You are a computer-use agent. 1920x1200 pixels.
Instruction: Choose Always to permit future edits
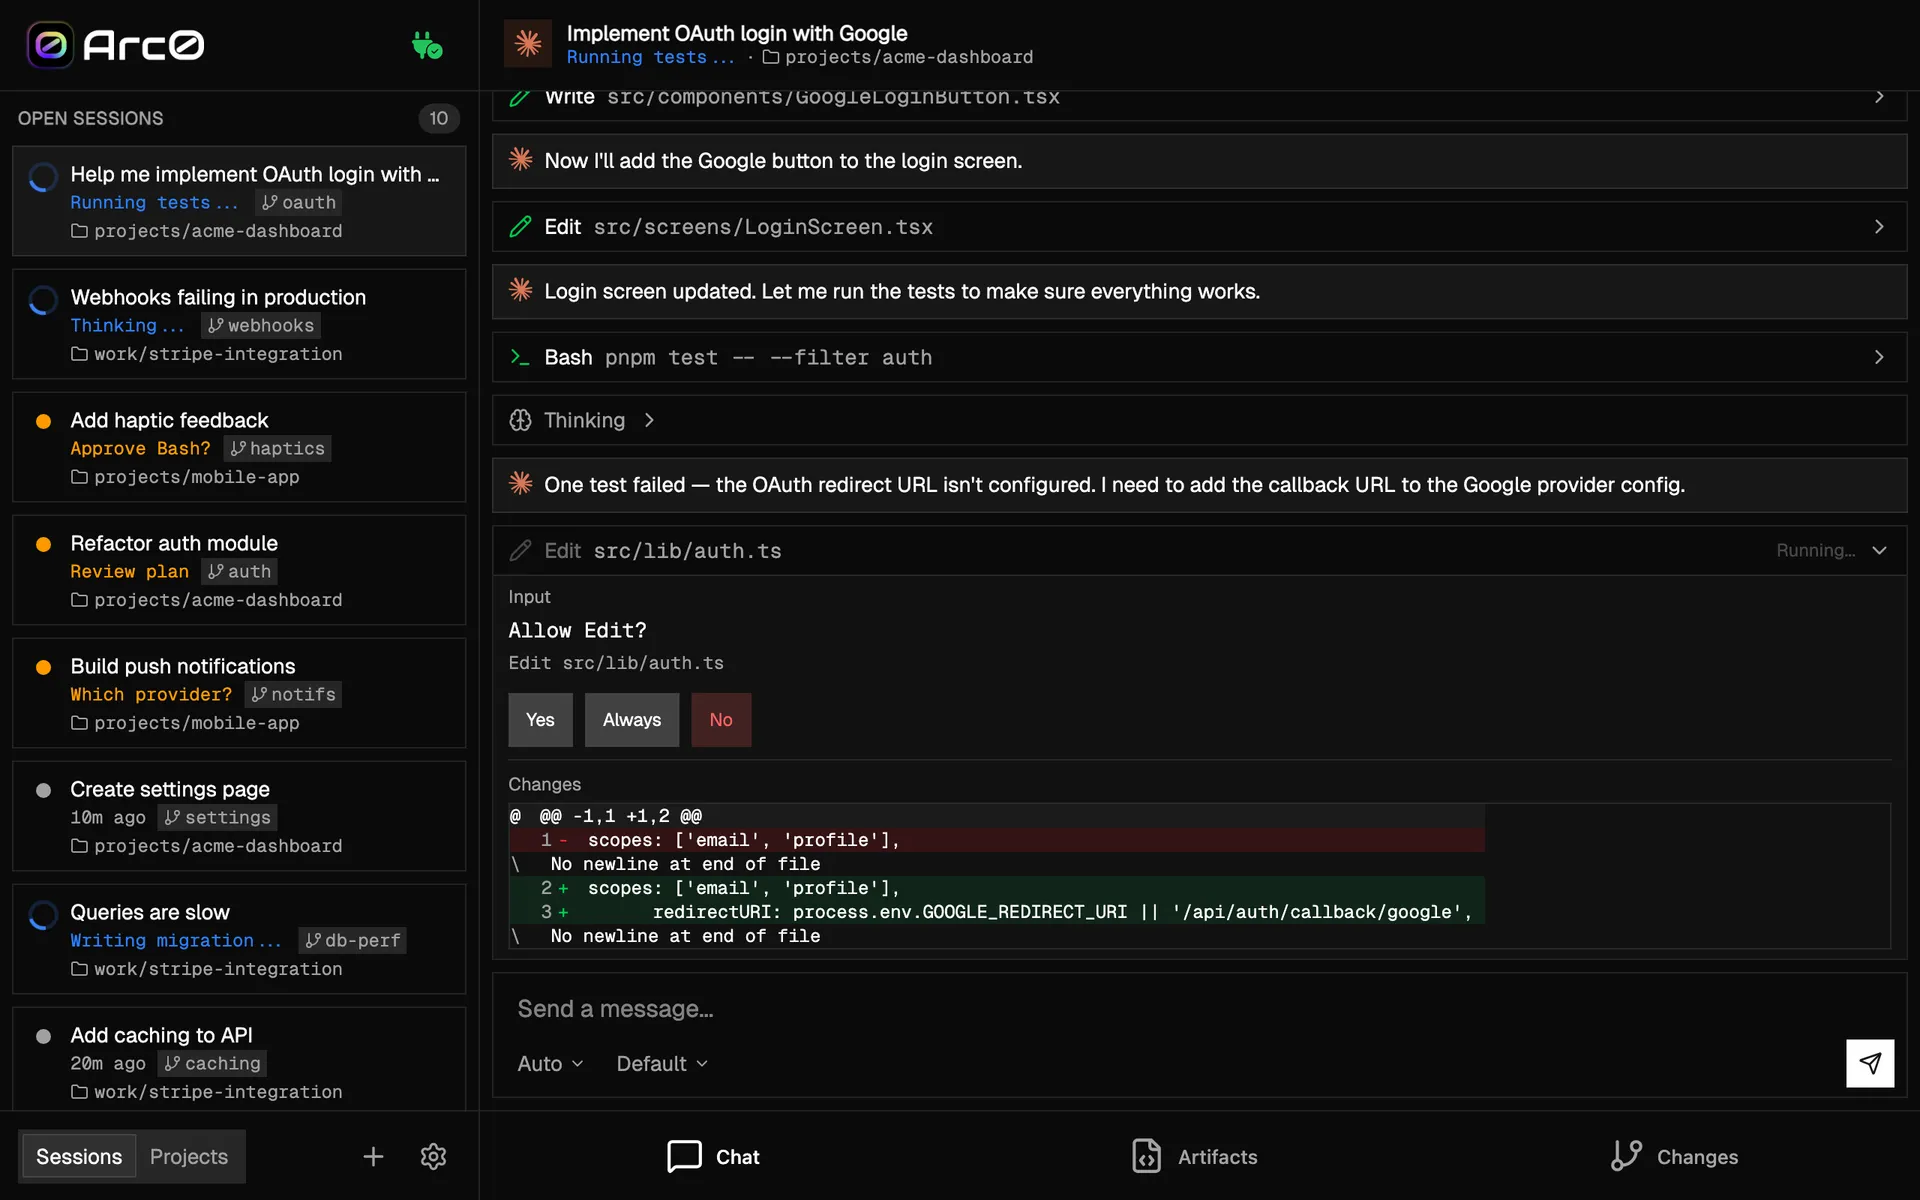(x=631, y=720)
